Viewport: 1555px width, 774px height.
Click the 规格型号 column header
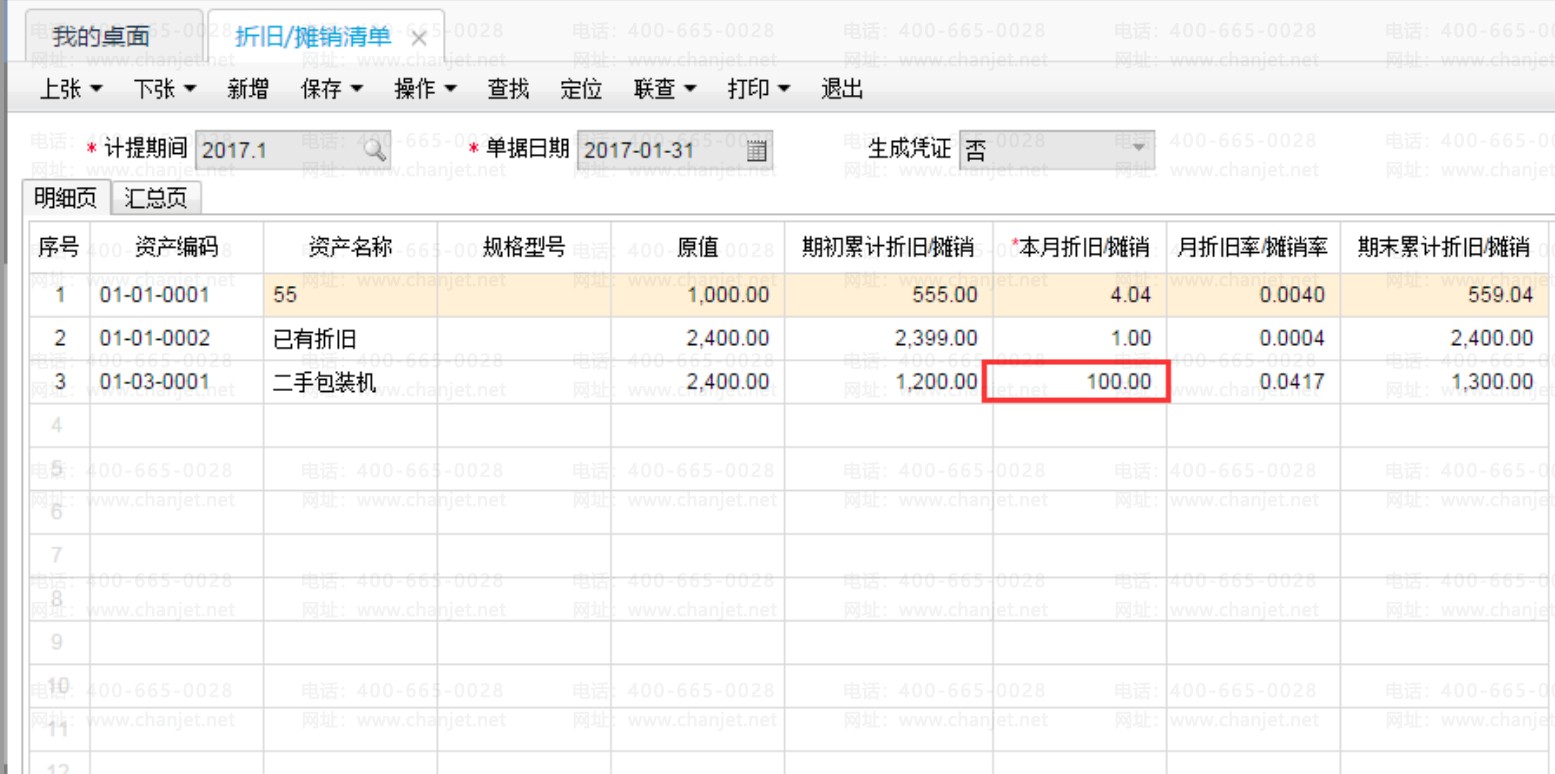click(524, 247)
